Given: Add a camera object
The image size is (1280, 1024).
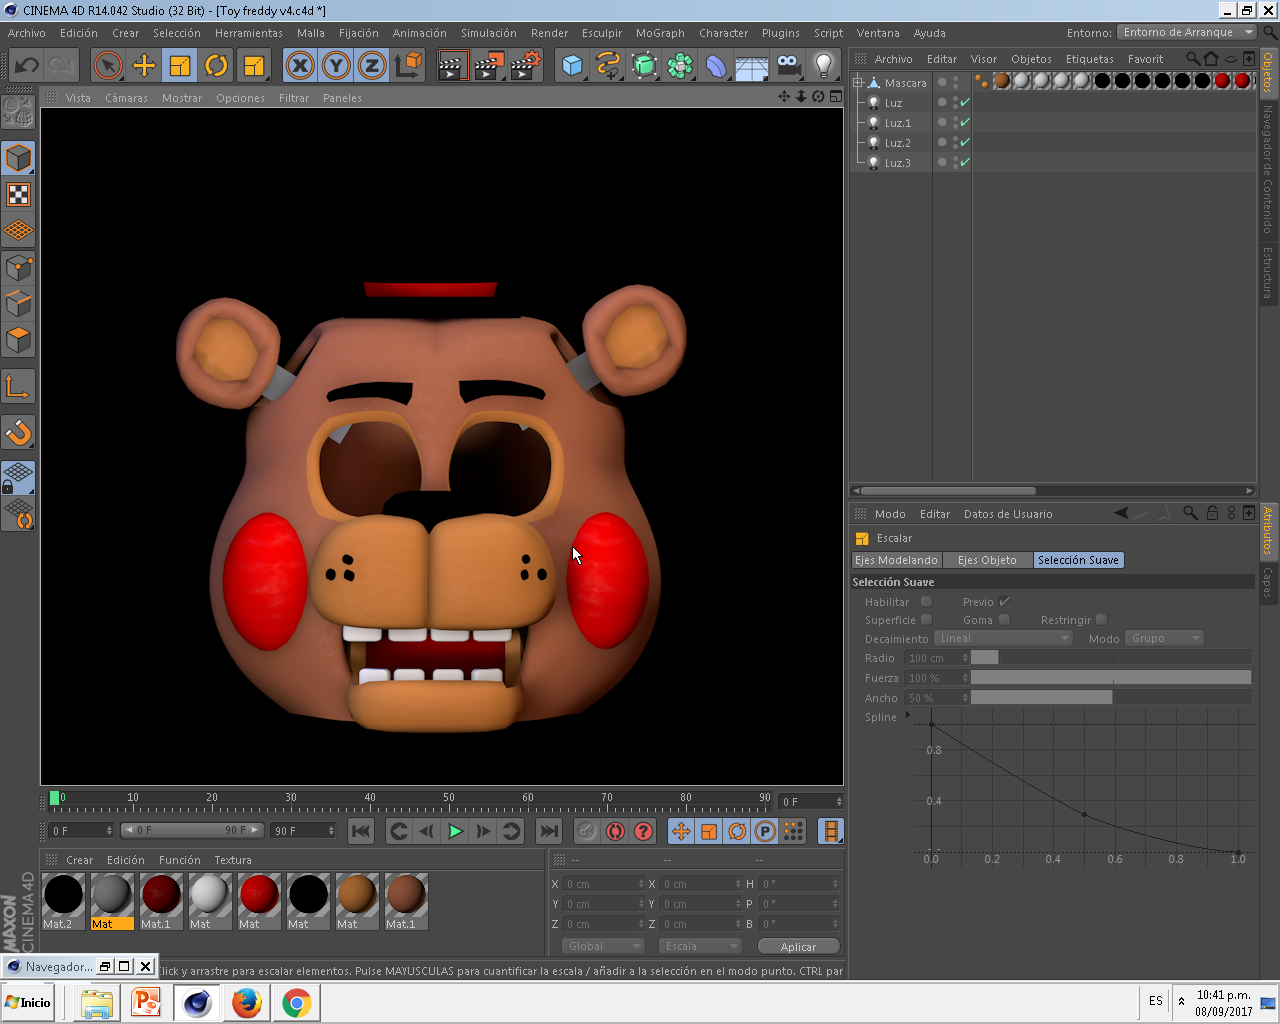Looking at the screenshot, I should (788, 66).
